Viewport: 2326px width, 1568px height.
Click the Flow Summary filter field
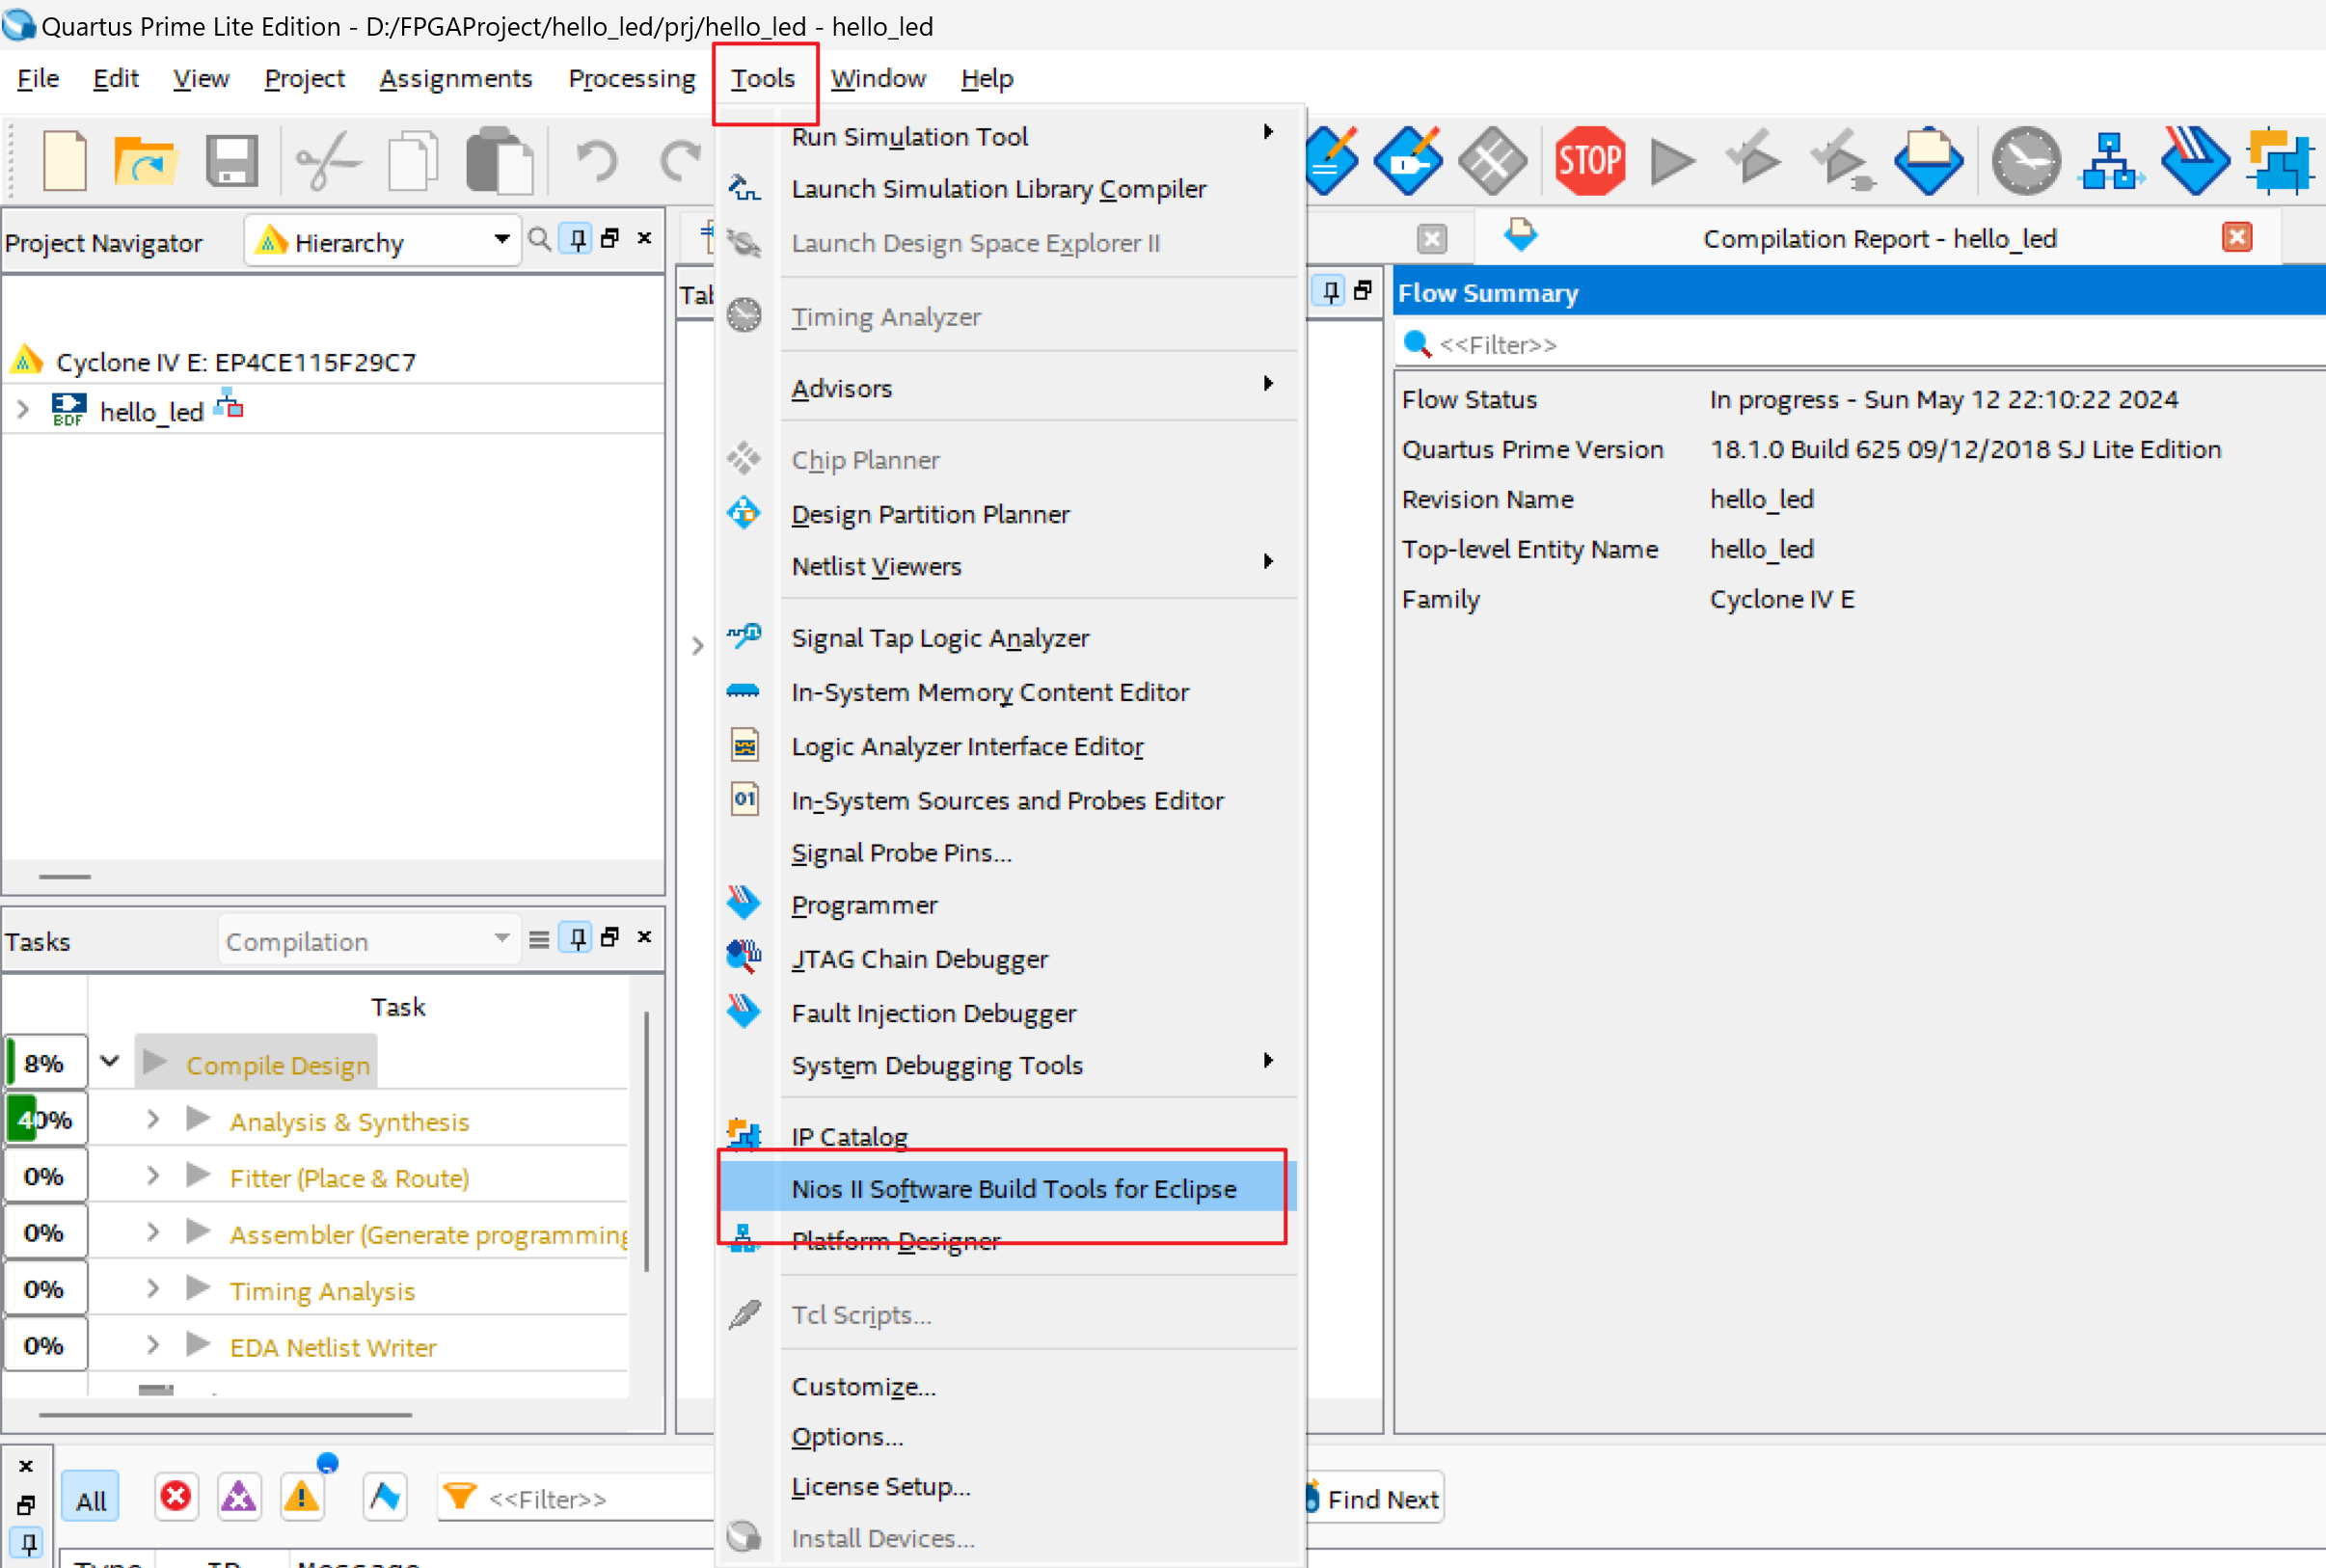[1860, 344]
